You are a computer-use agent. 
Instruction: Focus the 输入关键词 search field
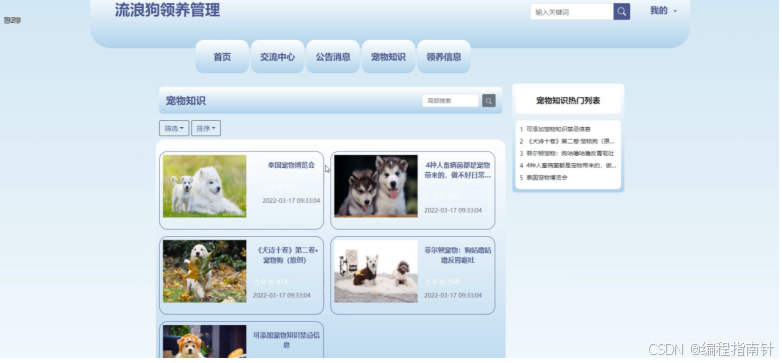coord(572,12)
